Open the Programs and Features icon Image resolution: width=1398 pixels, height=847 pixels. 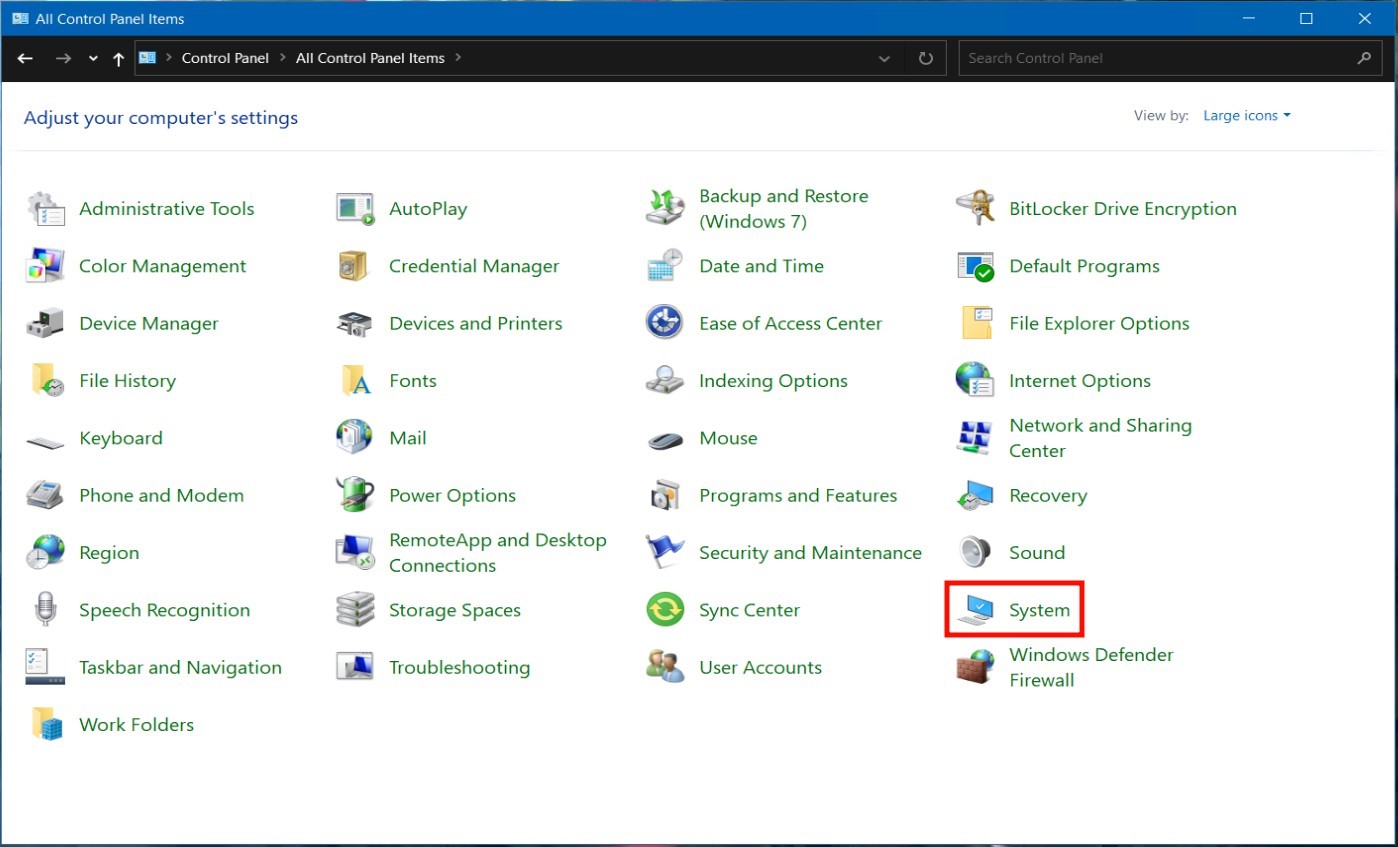point(665,495)
